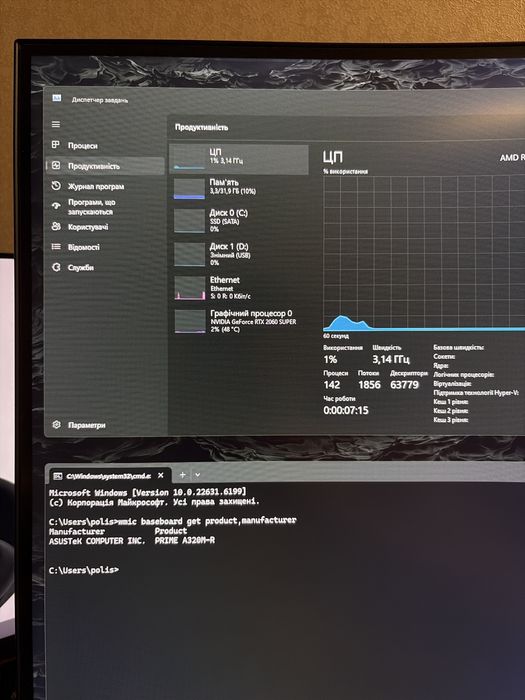Click the Користувачі users icon
The image size is (525, 700).
click(56, 226)
